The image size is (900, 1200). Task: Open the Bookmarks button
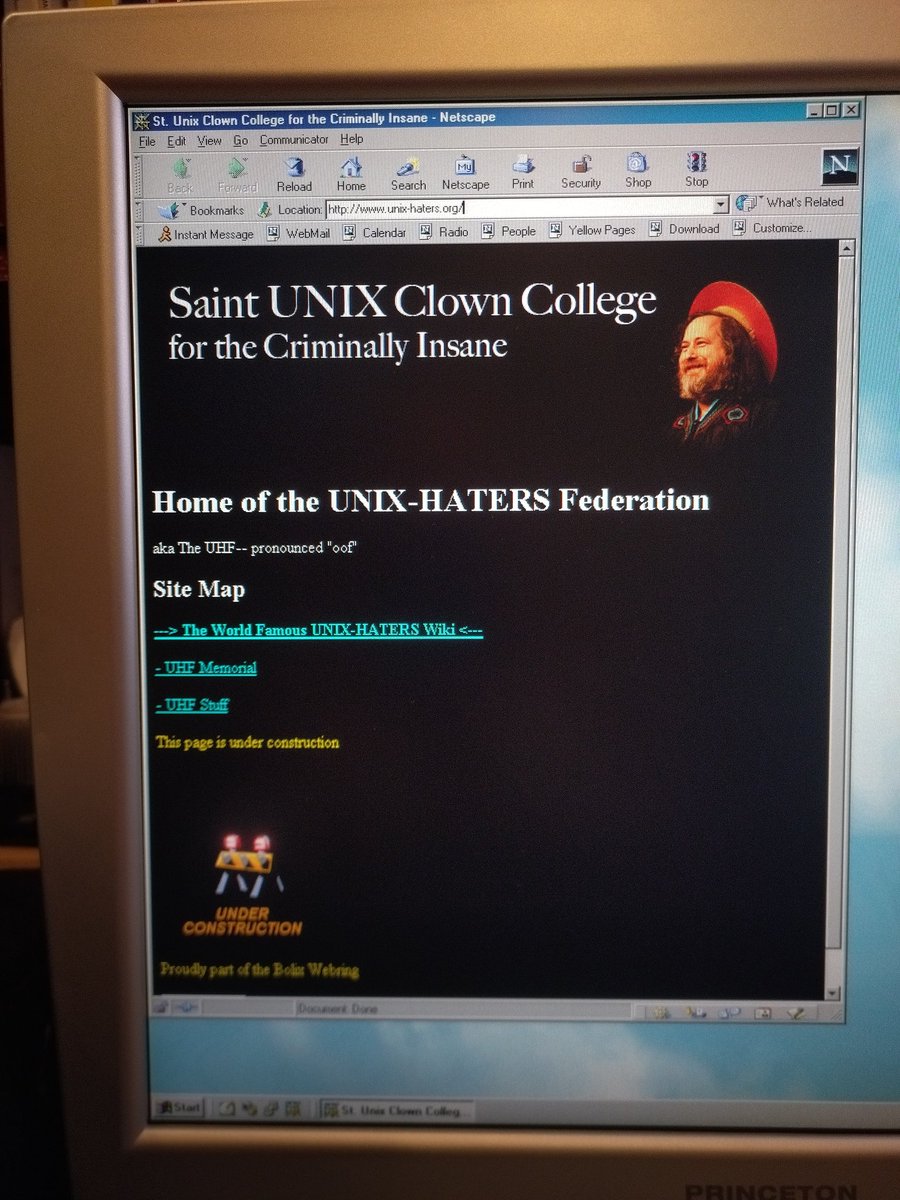(202, 210)
